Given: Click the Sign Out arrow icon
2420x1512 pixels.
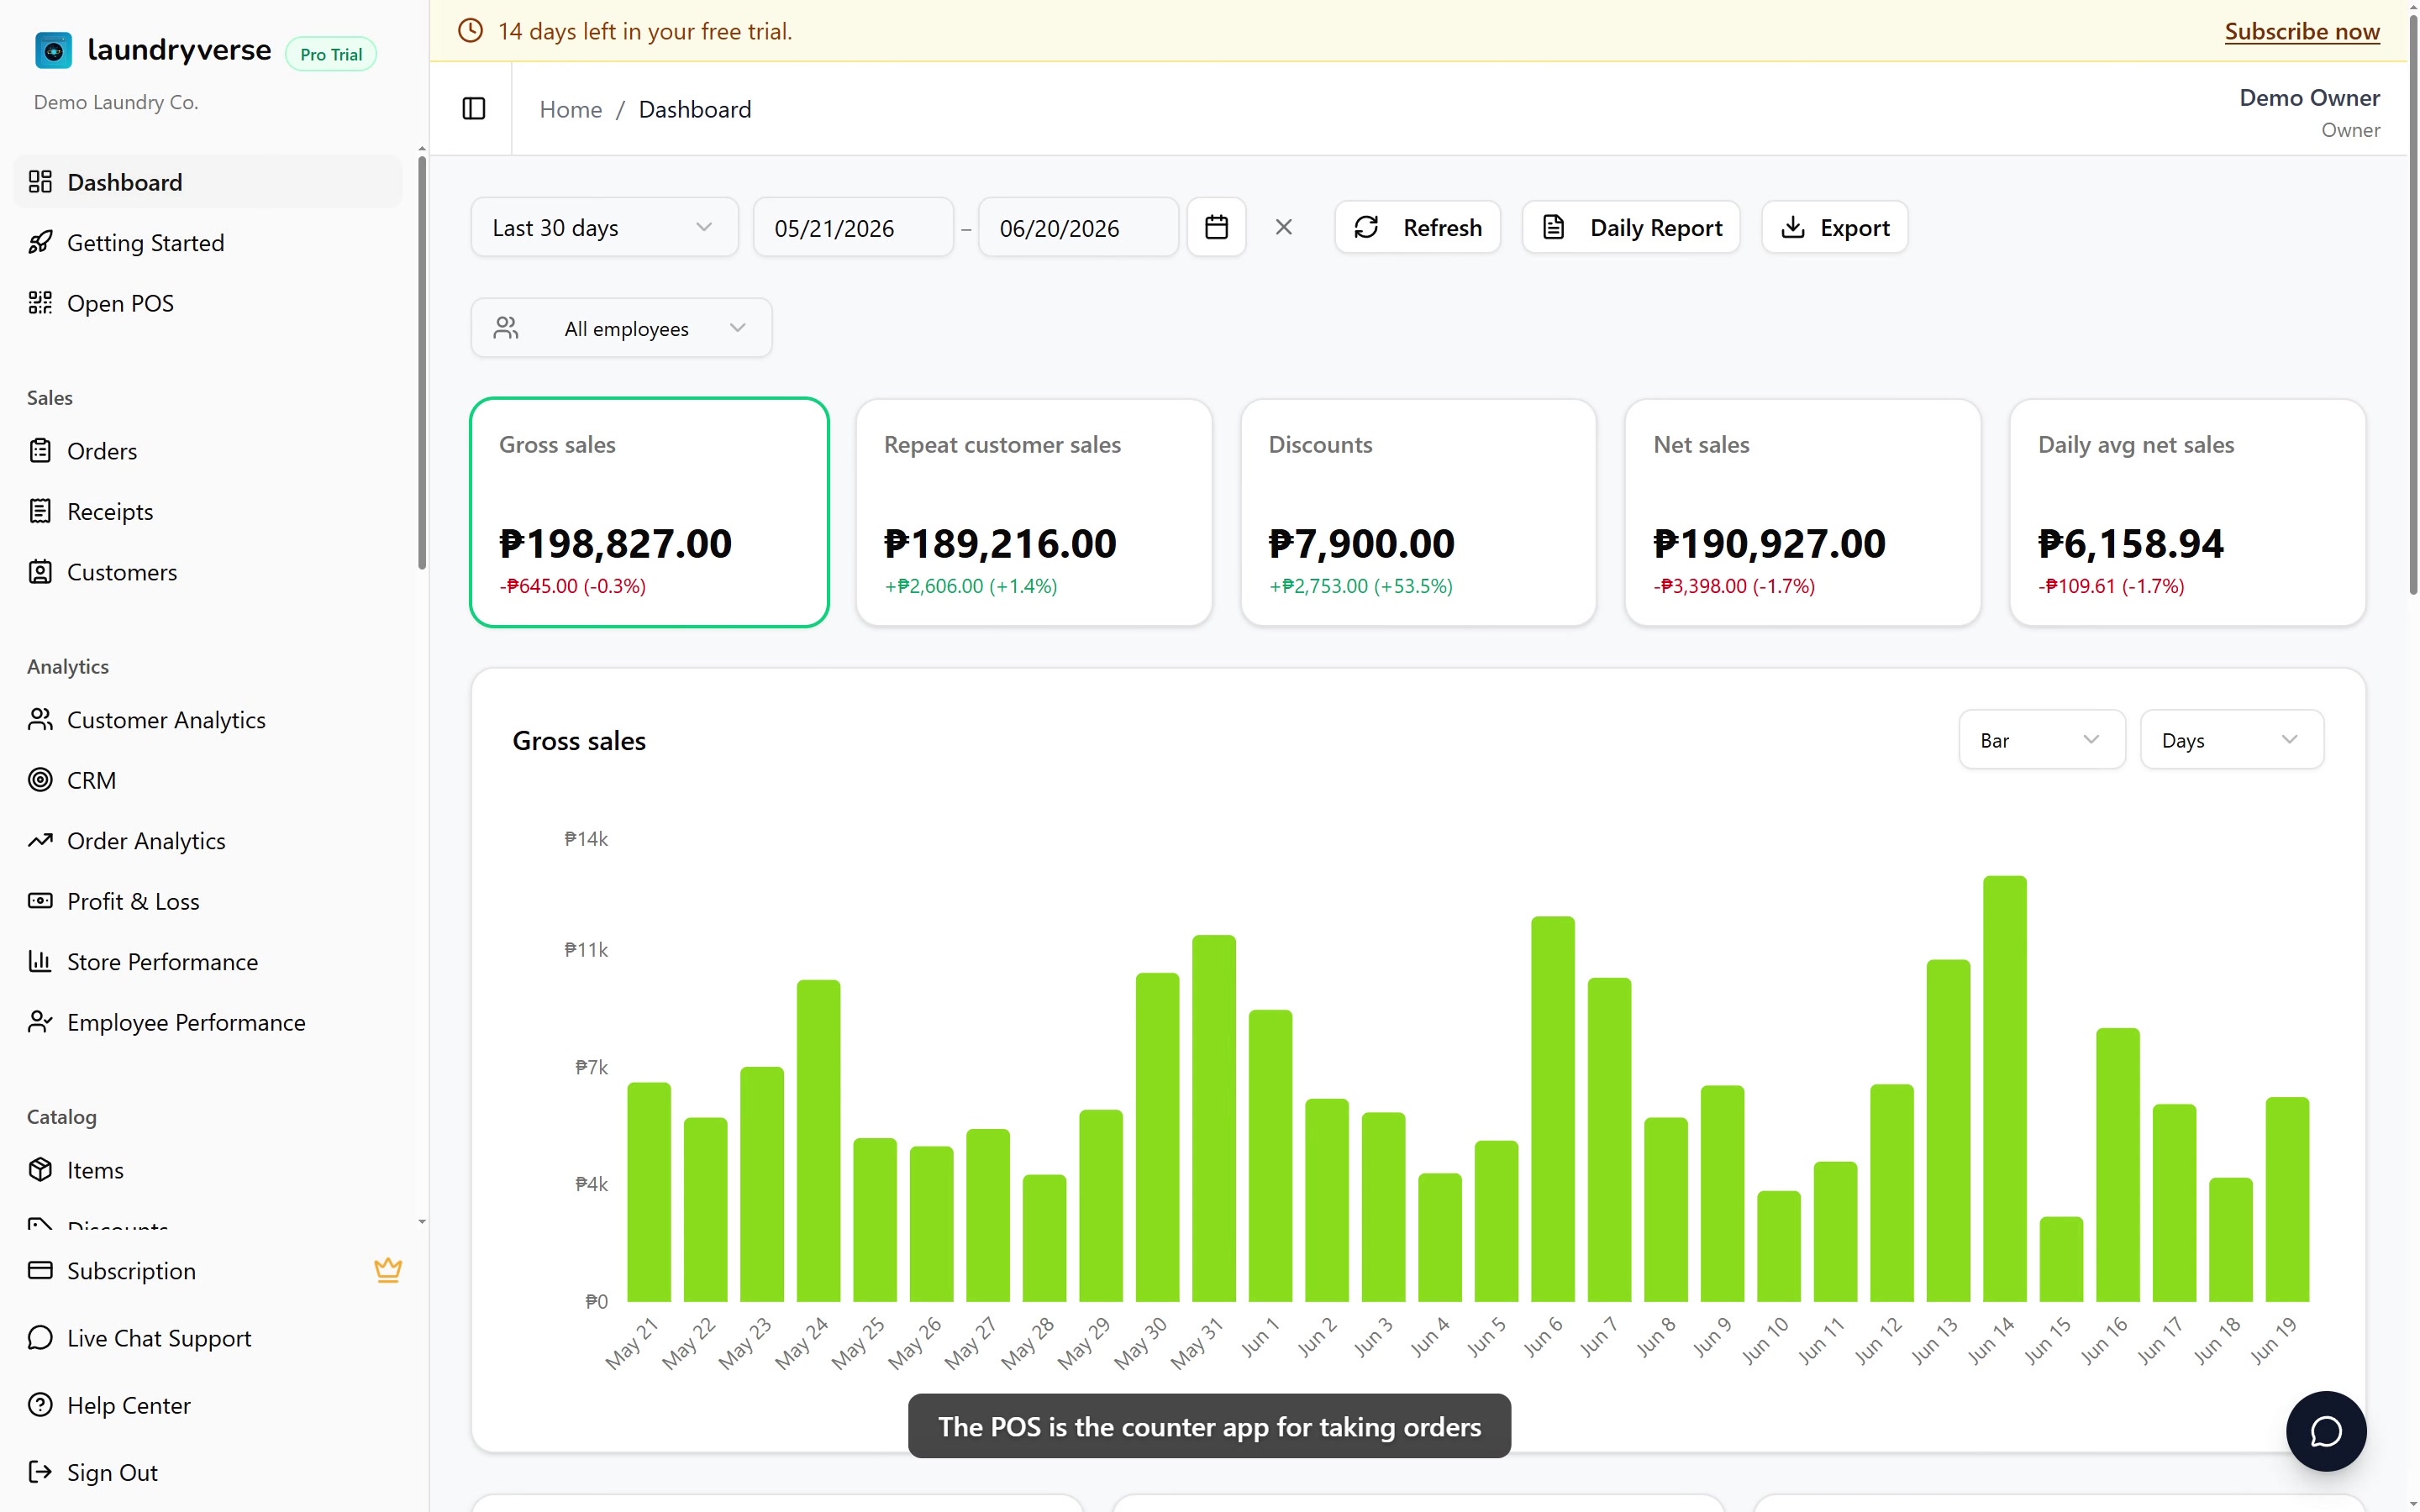Looking at the screenshot, I should click(x=40, y=1472).
